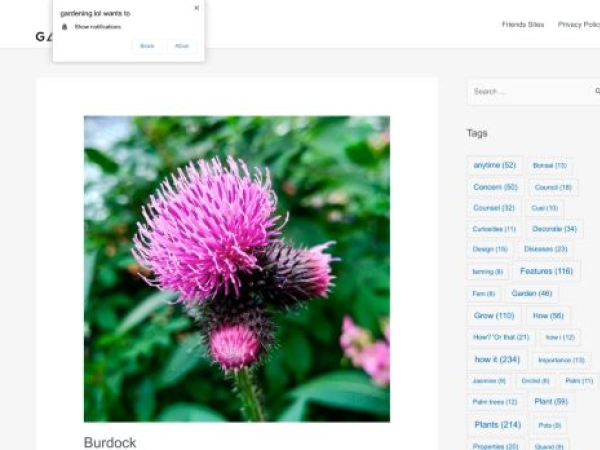Screen dimensions: 600x450
Task: Select the Importance tag
Action: pos(561,360)
